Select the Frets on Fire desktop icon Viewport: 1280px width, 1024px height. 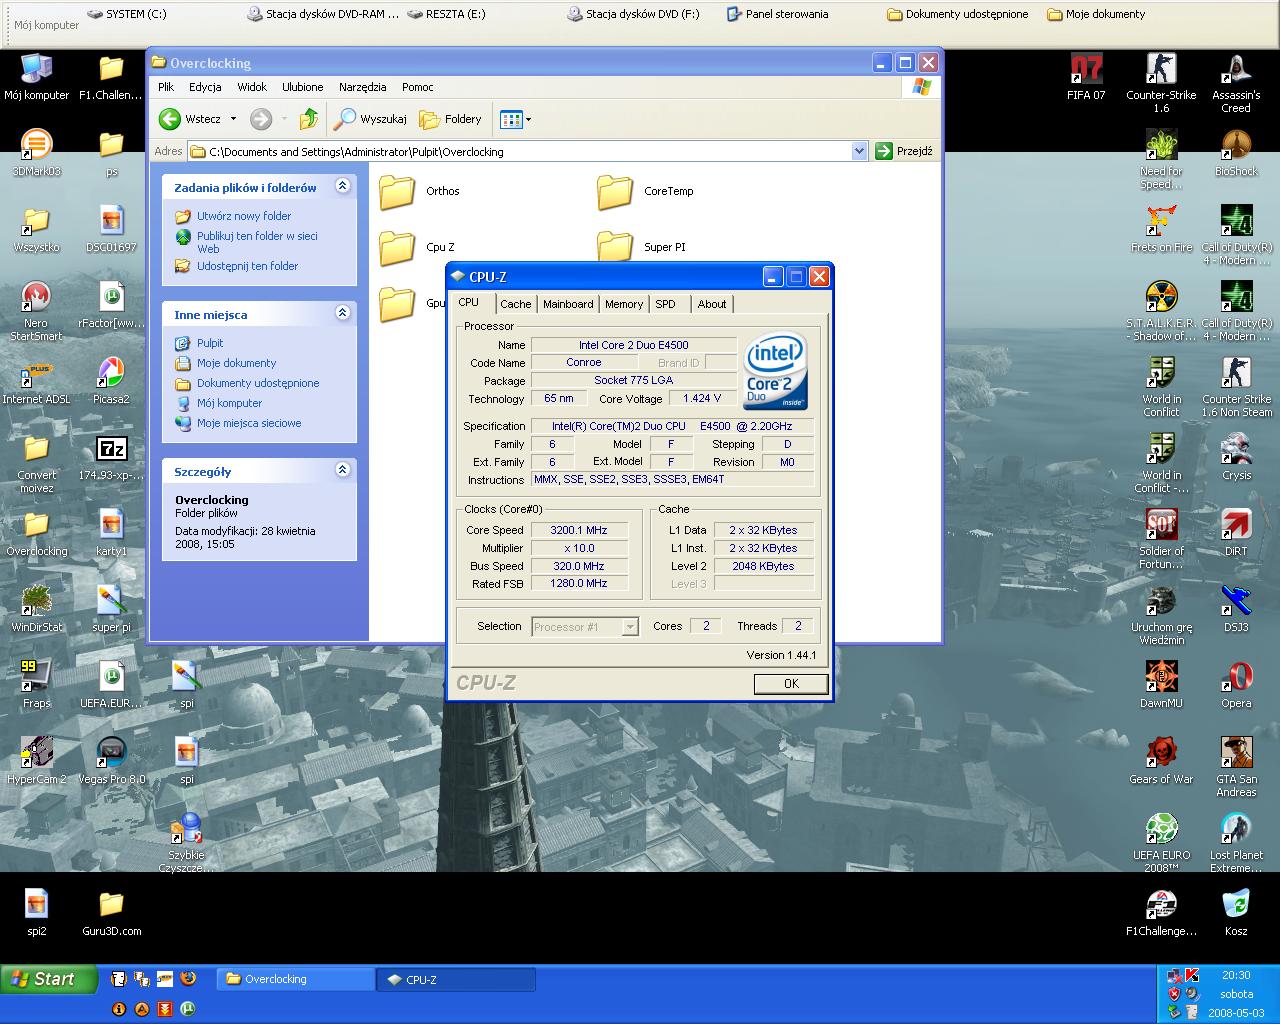[1161, 229]
